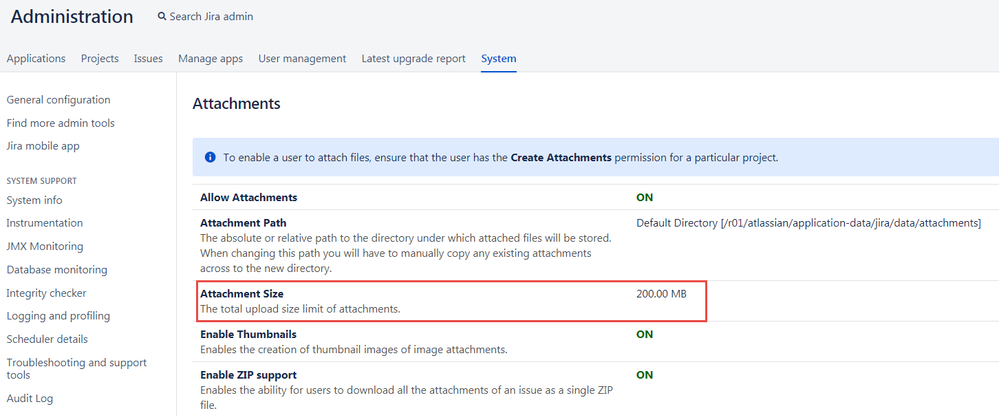Click the Attachment Size label

[241, 294]
